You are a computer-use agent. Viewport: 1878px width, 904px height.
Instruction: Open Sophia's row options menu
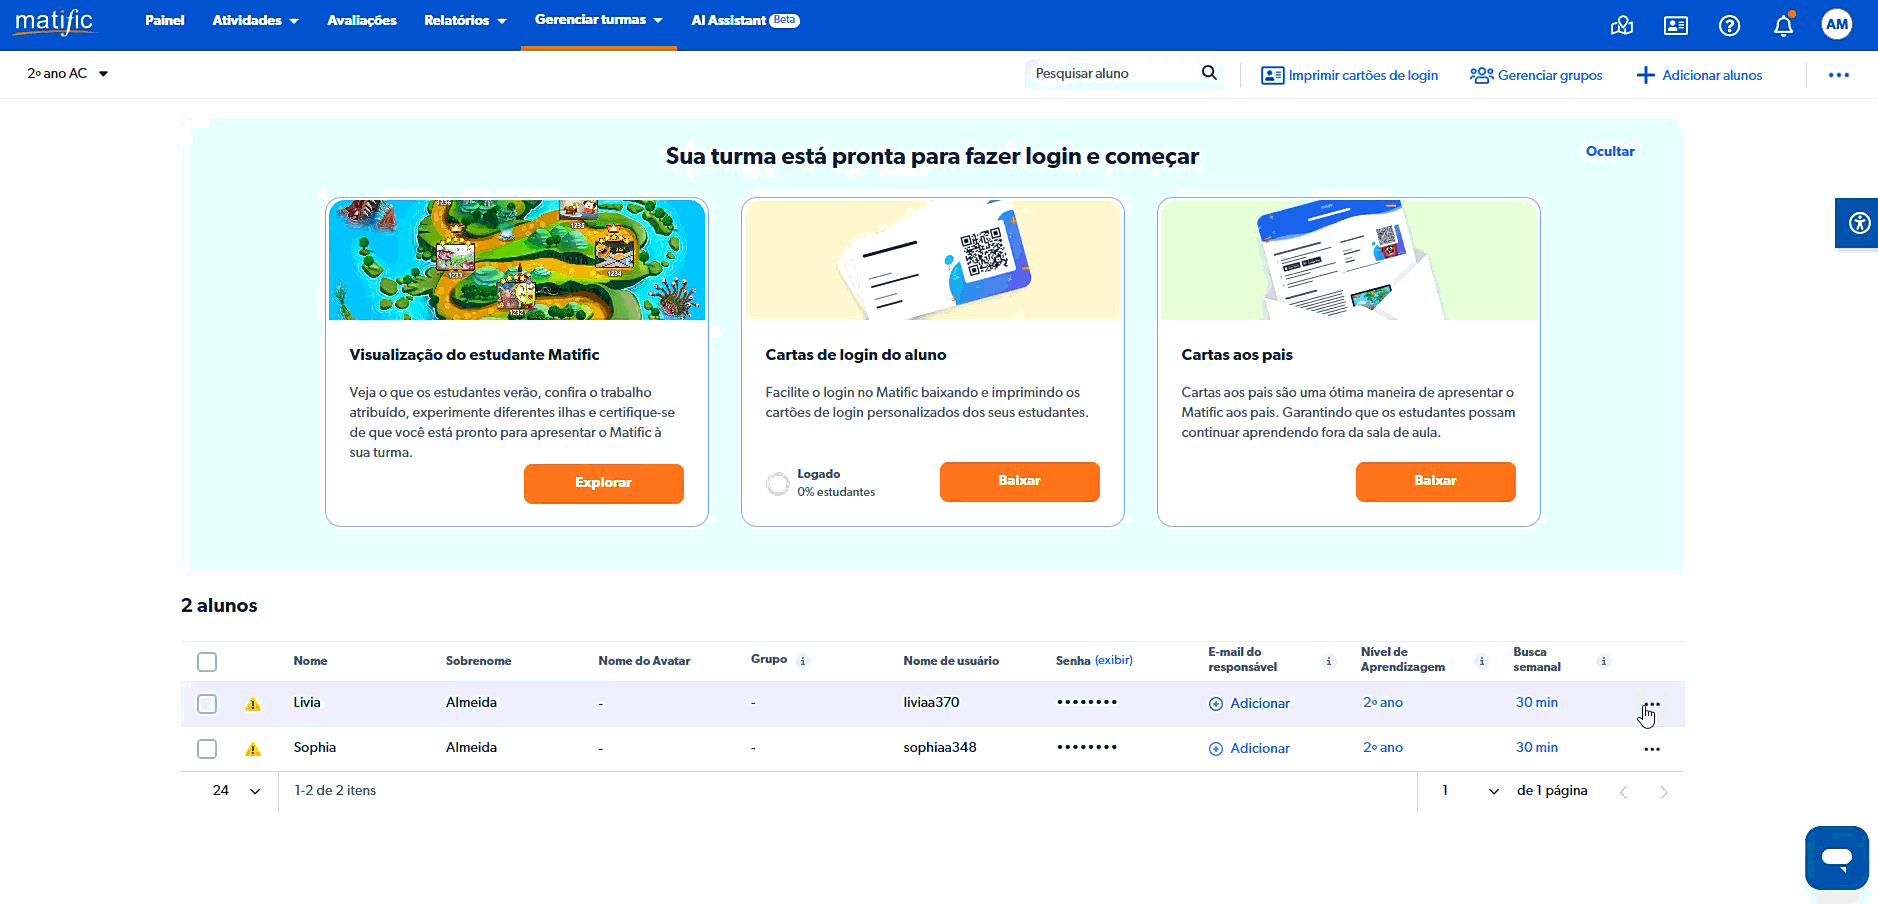tap(1652, 749)
